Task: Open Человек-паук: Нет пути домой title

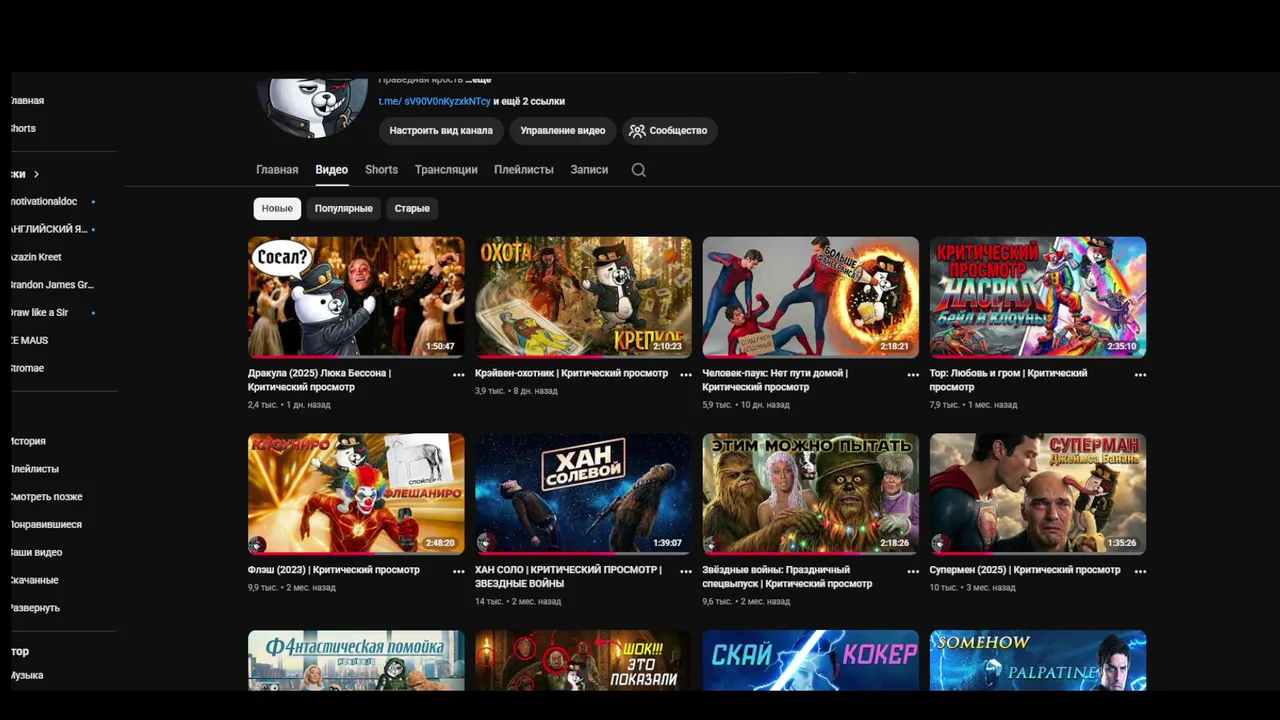Action: (x=774, y=380)
